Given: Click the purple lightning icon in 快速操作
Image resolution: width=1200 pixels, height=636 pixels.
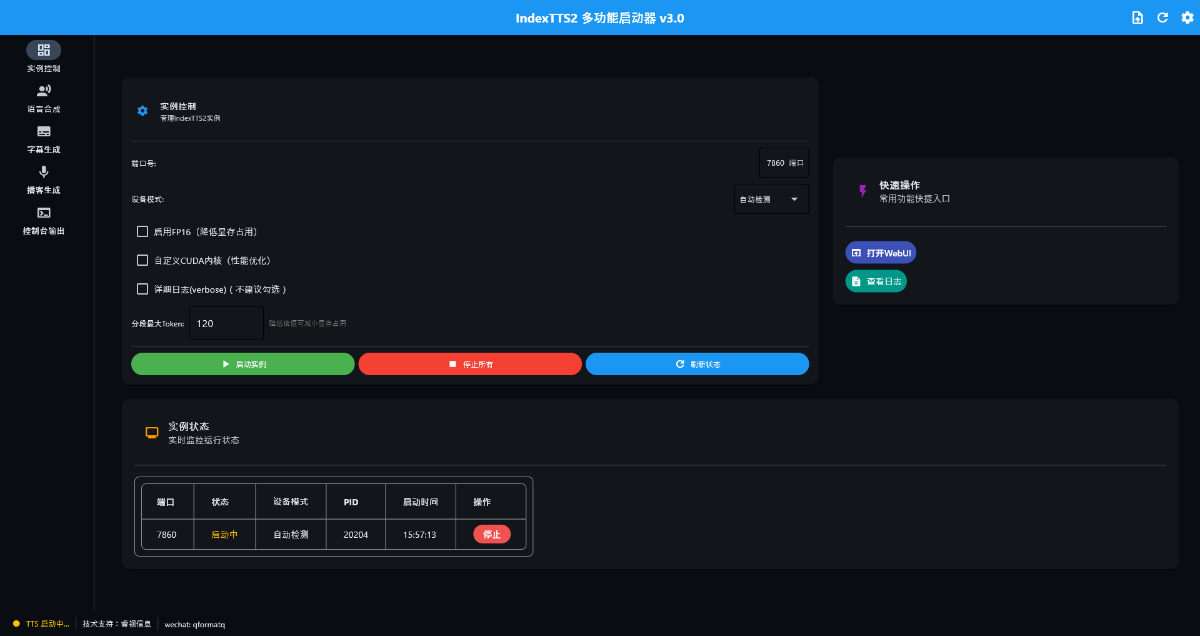Looking at the screenshot, I should tap(863, 191).
